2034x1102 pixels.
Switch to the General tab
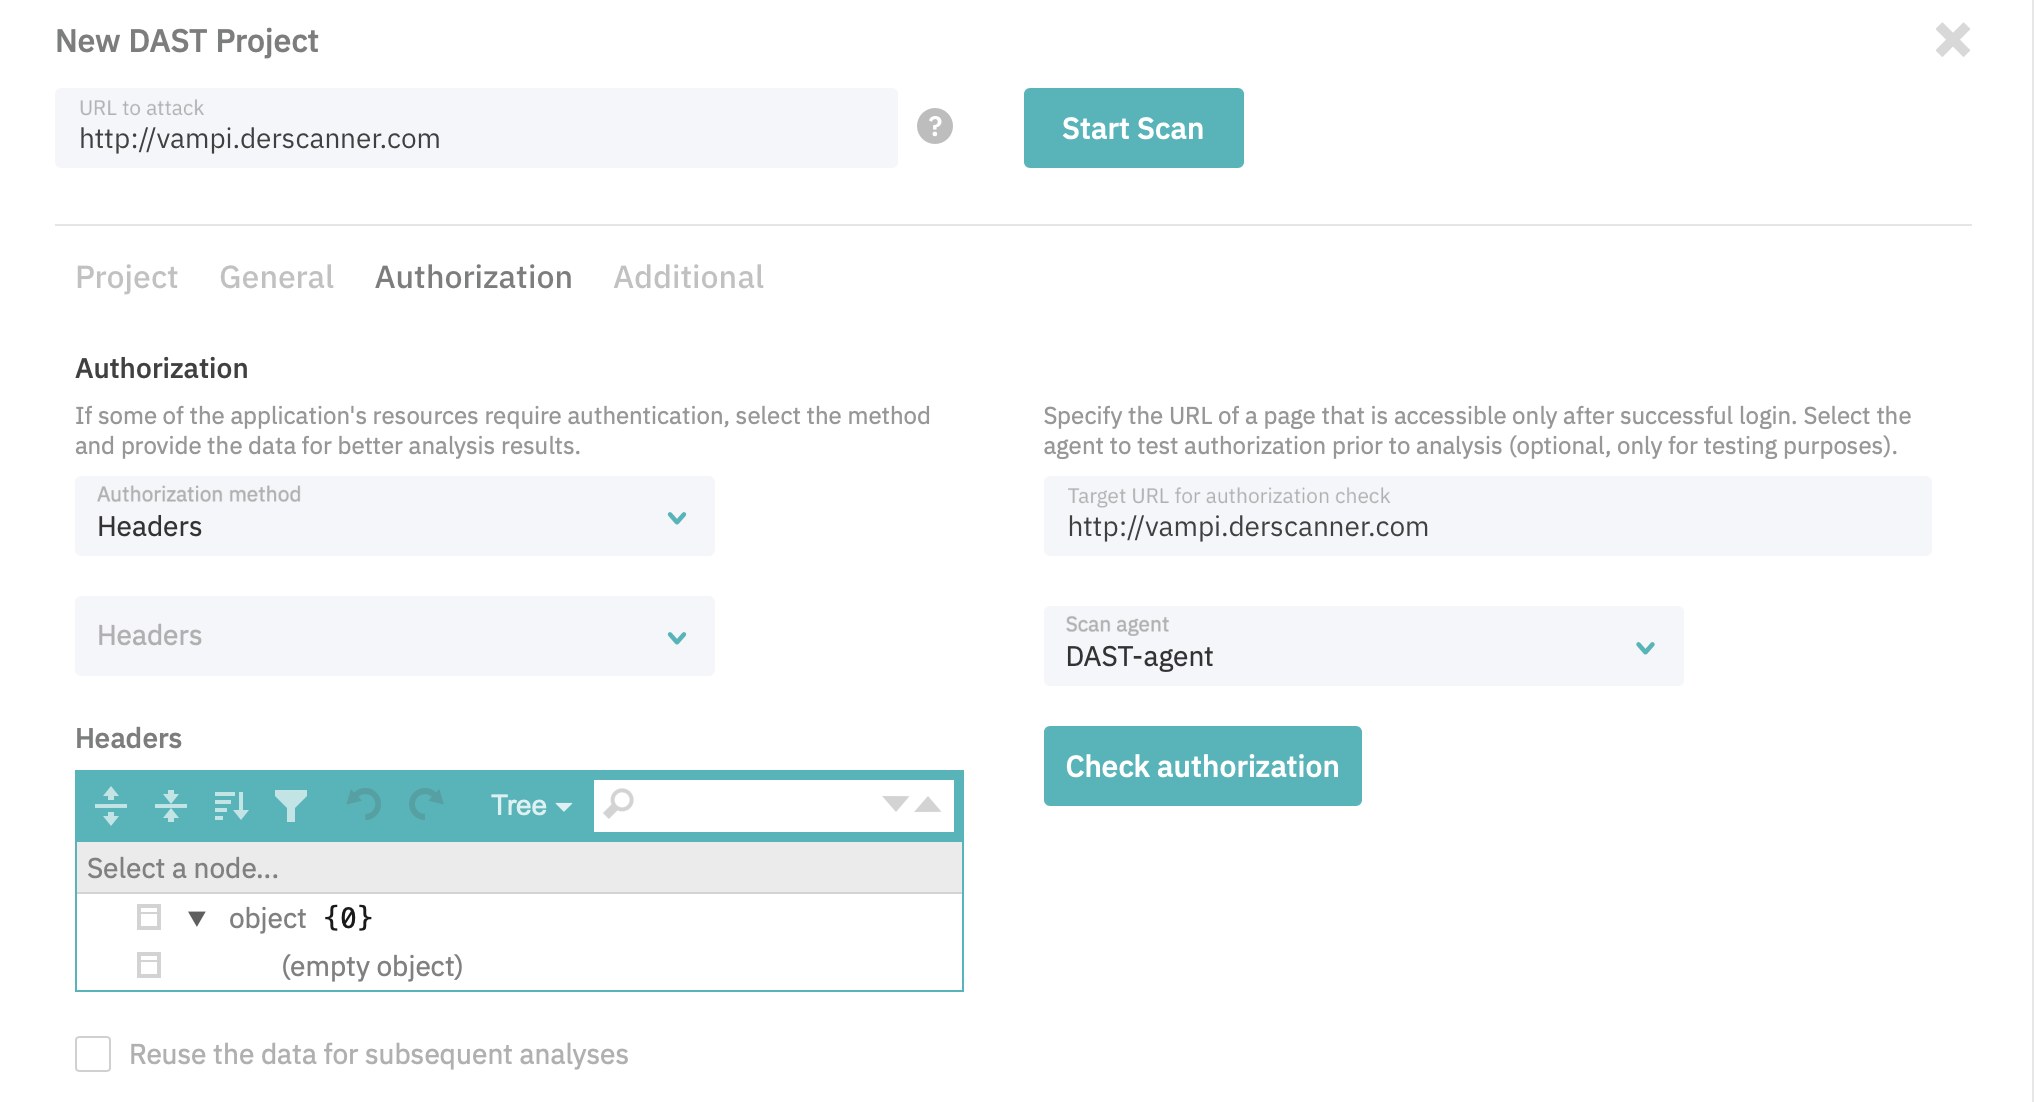277,277
